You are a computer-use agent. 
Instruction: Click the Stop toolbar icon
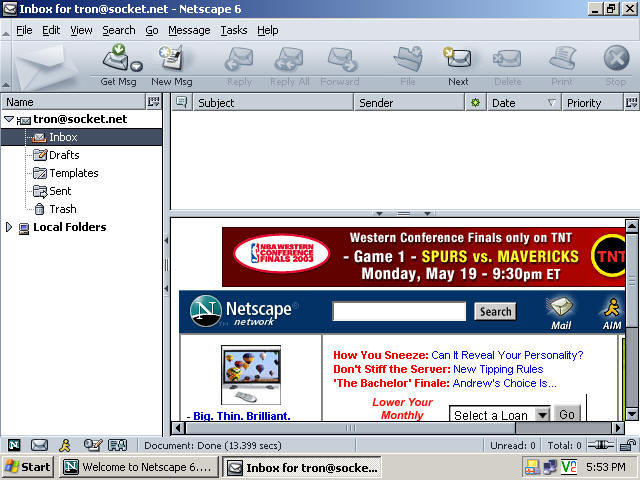(x=616, y=58)
